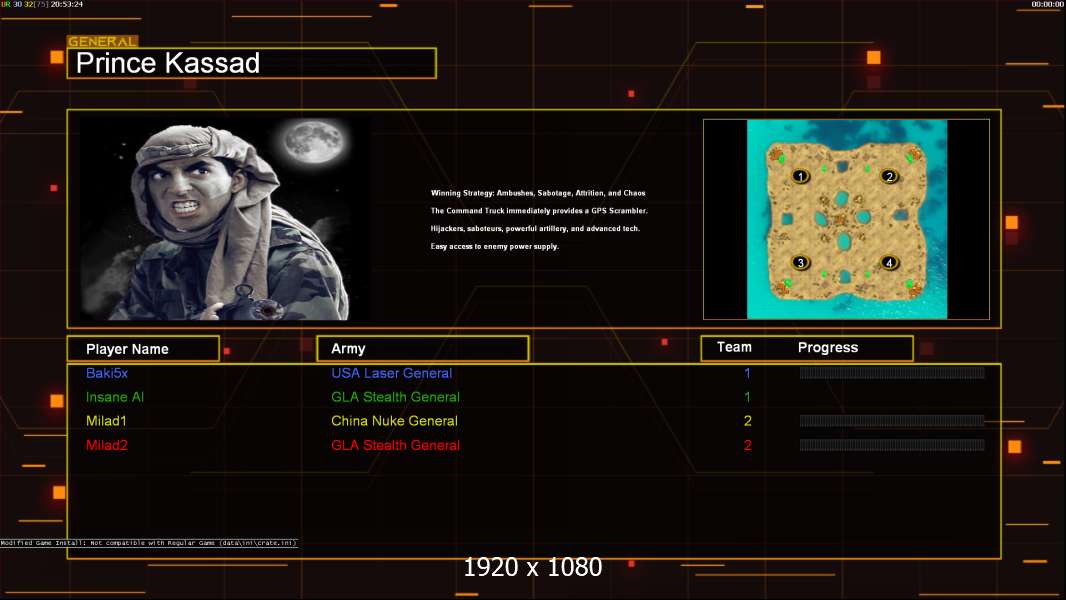Click the Winning Strategy description line
This screenshot has height=600, width=1066.
click(538, 193)
